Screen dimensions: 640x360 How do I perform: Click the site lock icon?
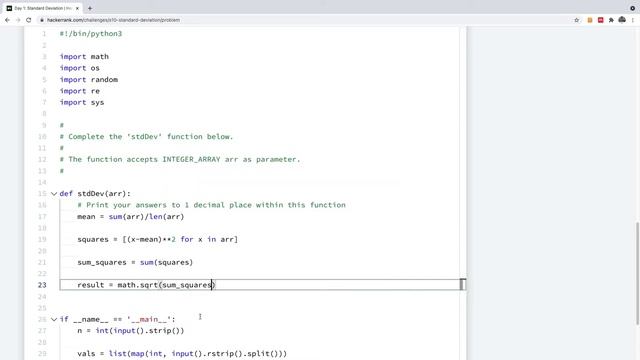pyautogui.click(x=42, y=20)
